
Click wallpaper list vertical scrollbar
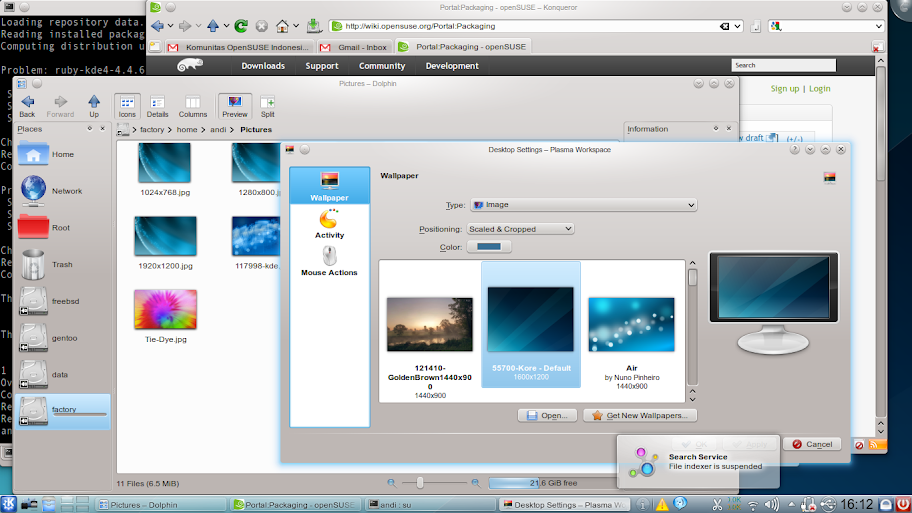point(692,332)
